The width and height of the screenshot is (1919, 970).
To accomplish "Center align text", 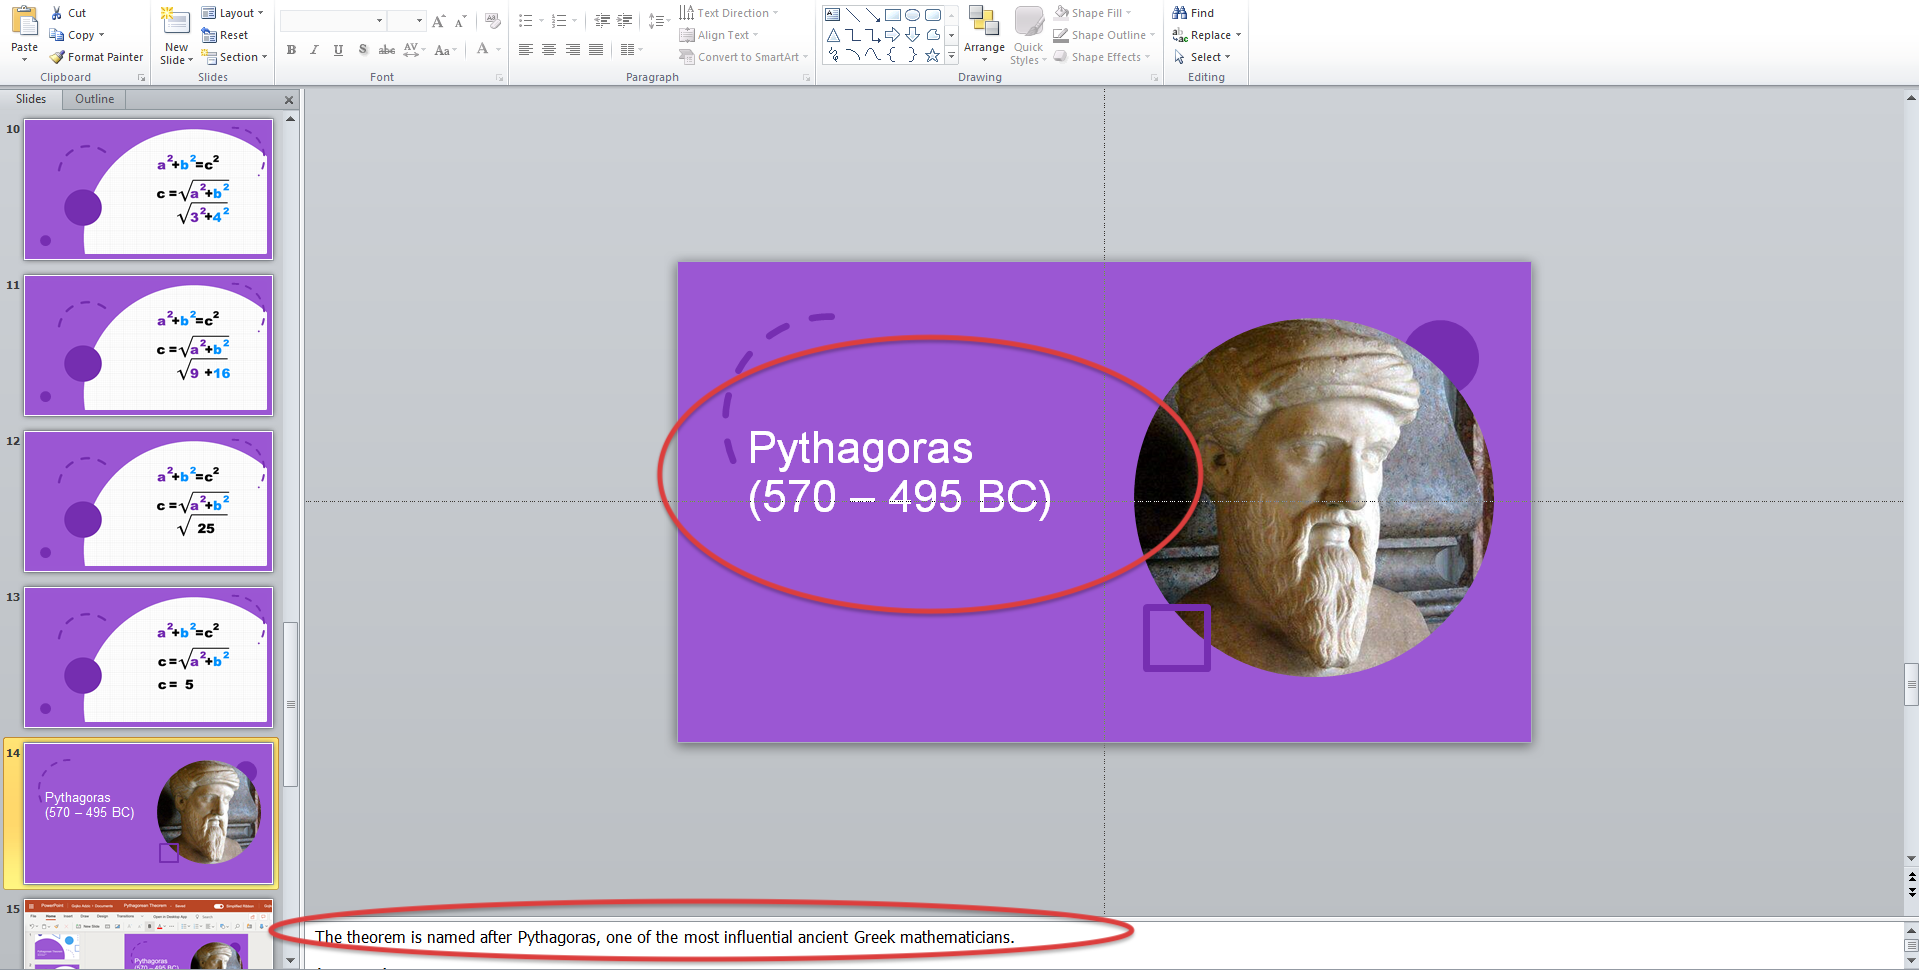I will (x=549, y=49).
